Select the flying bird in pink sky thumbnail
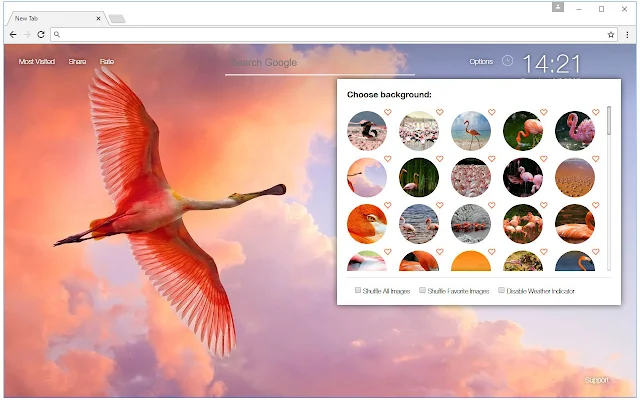Viewport: 640px width, 400px height. coord(367,178)
